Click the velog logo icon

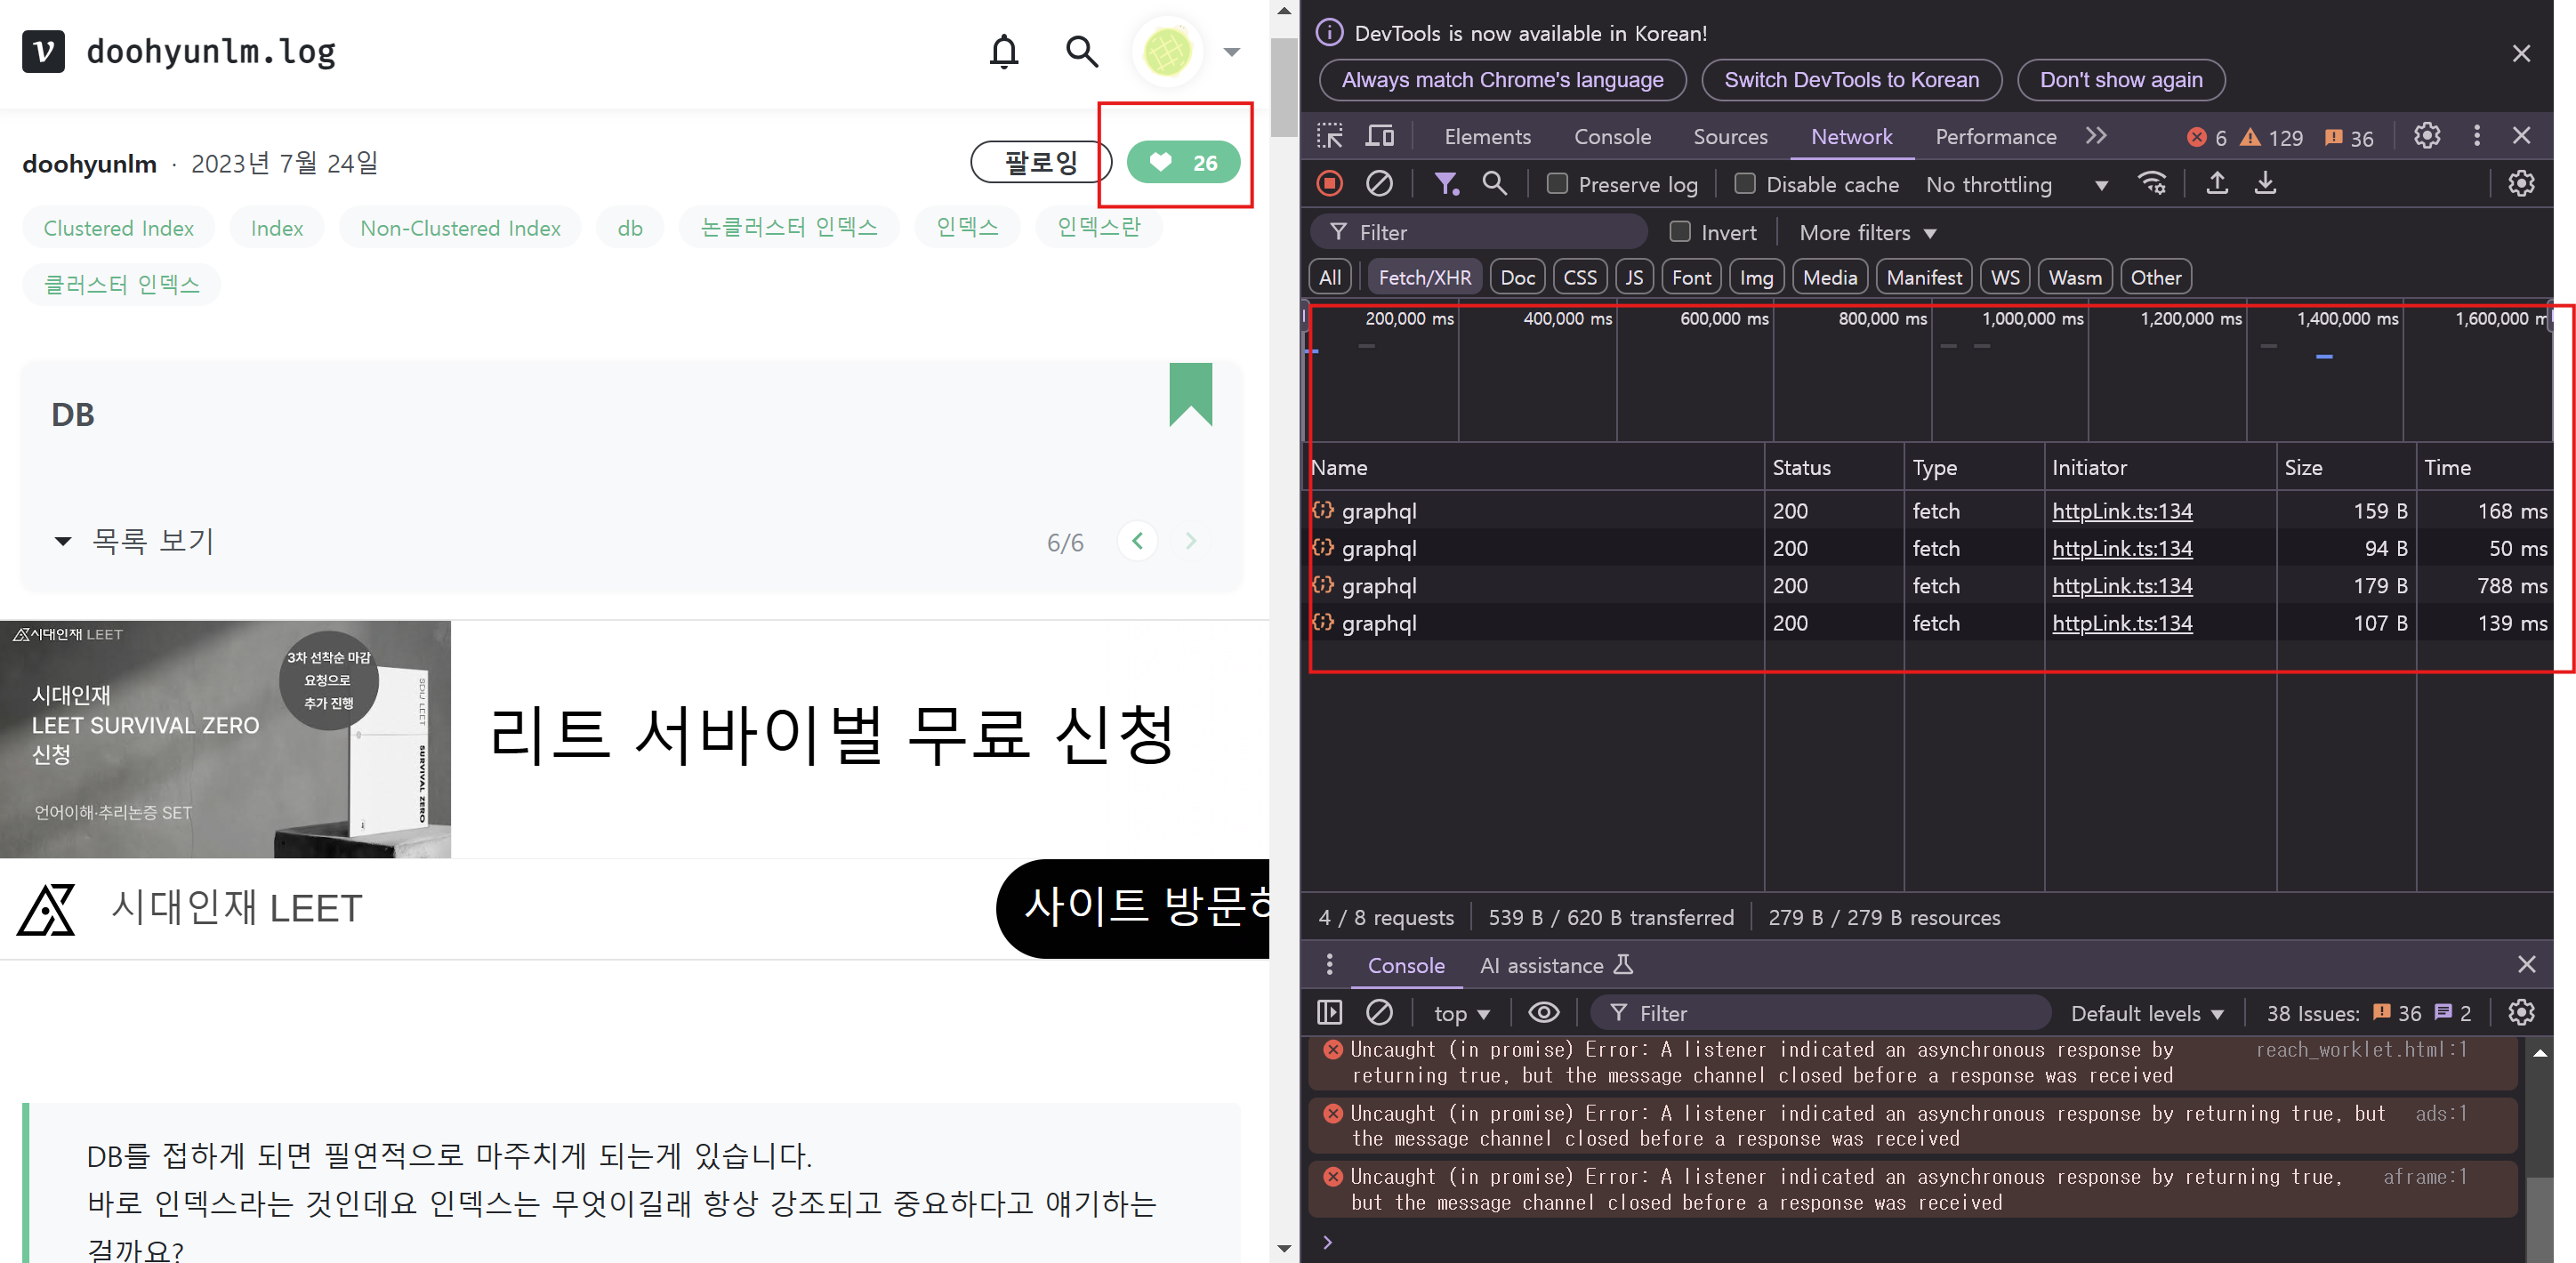43,51
